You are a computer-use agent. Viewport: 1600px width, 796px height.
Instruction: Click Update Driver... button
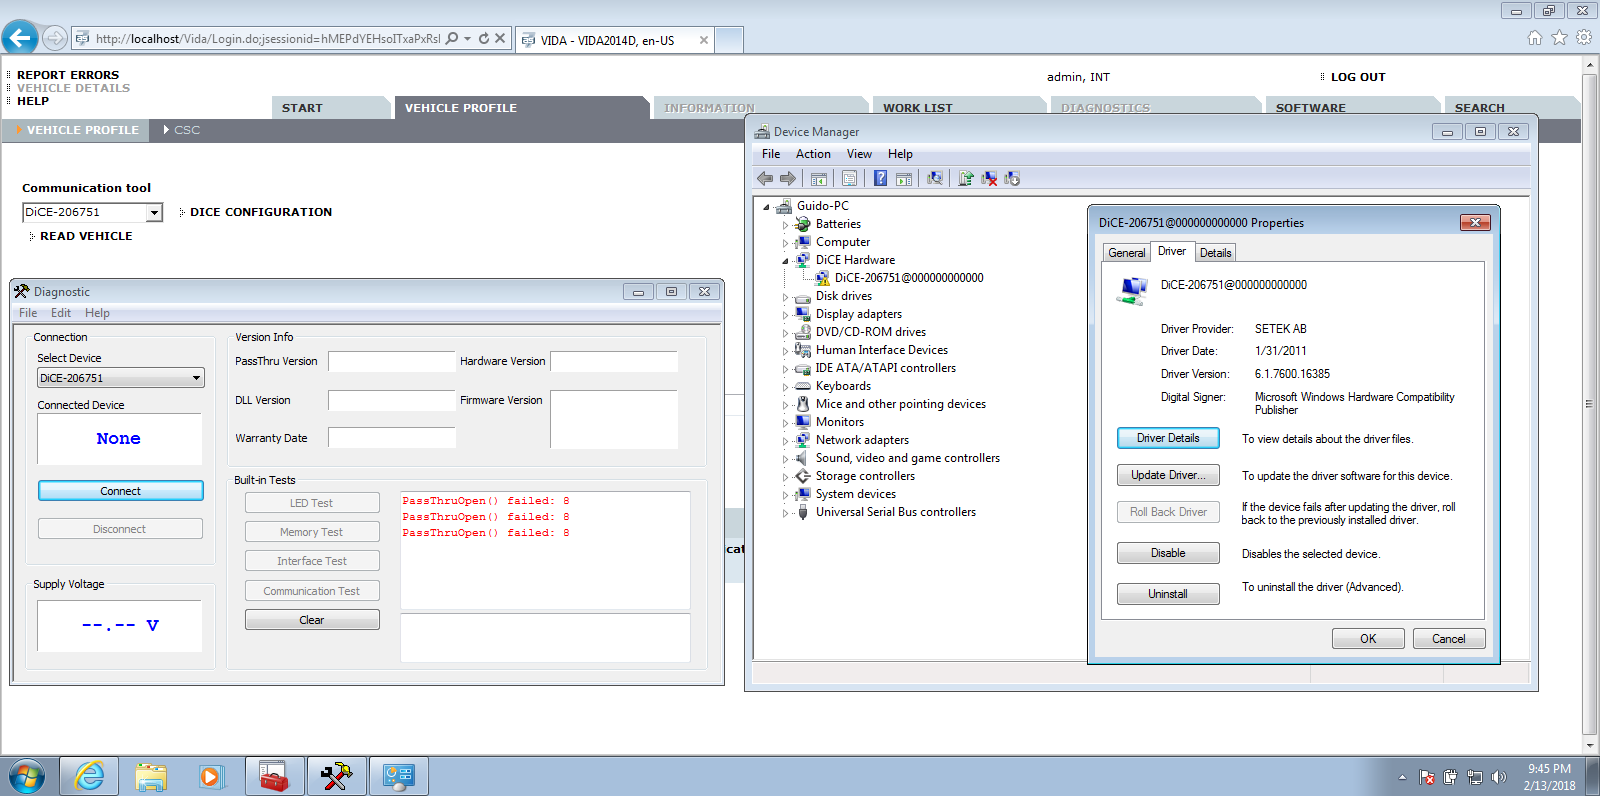coord(1168,475)
